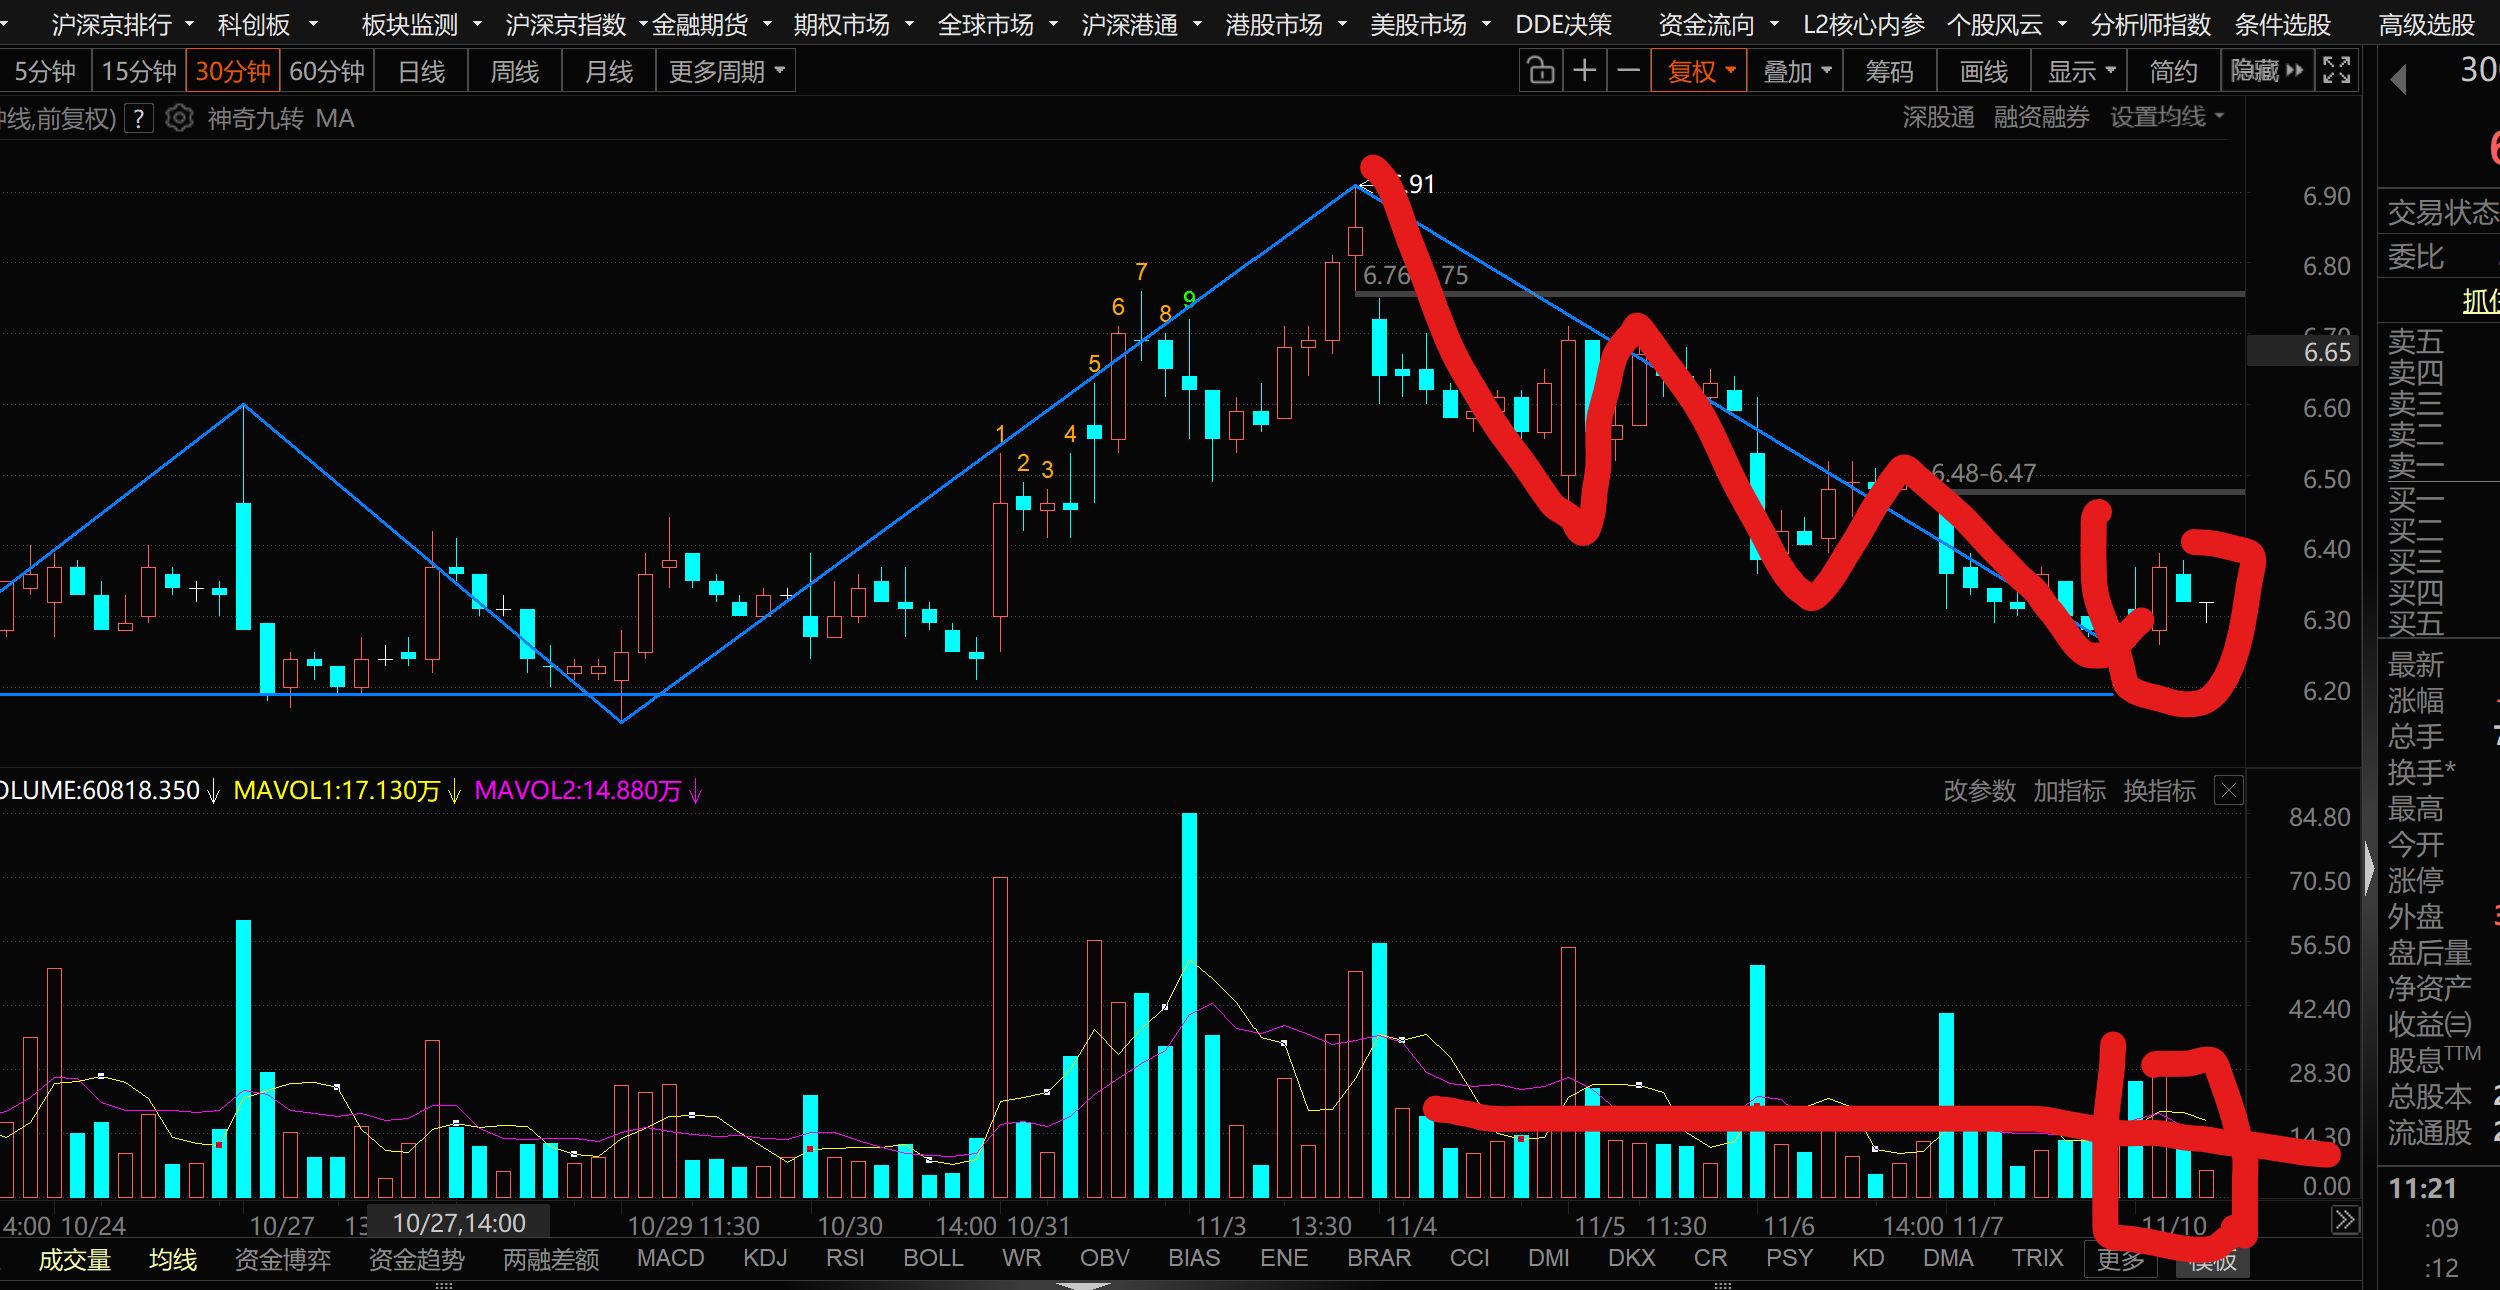The width and height of the screenshot is (2500, 1290).
Task: Toggle 隐藏 to hide side panel
Action: pyautogui.click(x=2266, y=71)
